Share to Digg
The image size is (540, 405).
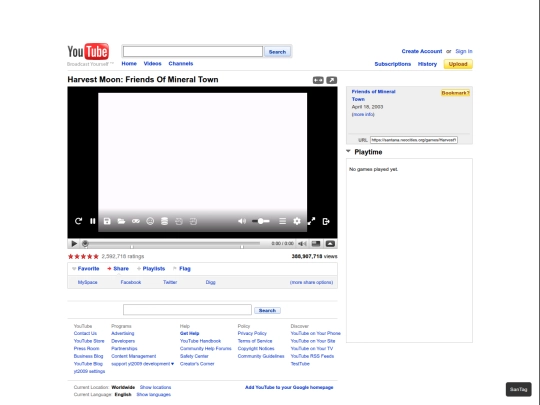point(210,282)
